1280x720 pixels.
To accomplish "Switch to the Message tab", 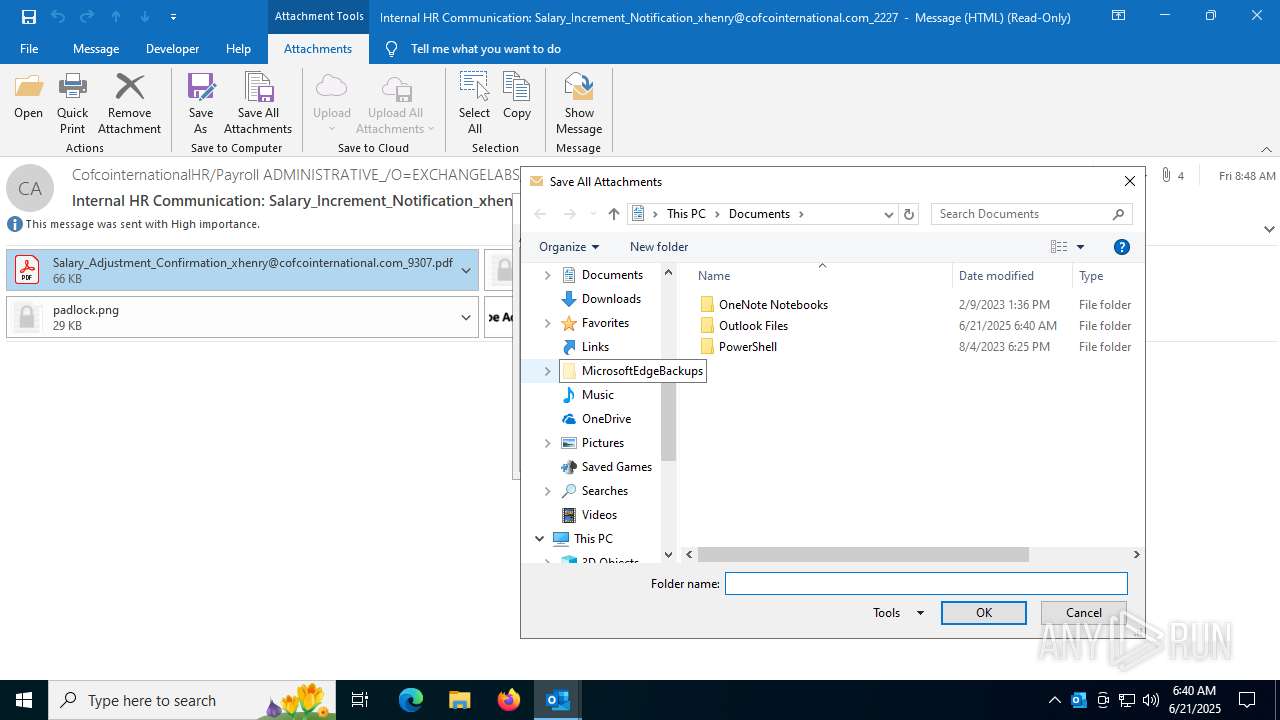I will click(x=96, y=48).
